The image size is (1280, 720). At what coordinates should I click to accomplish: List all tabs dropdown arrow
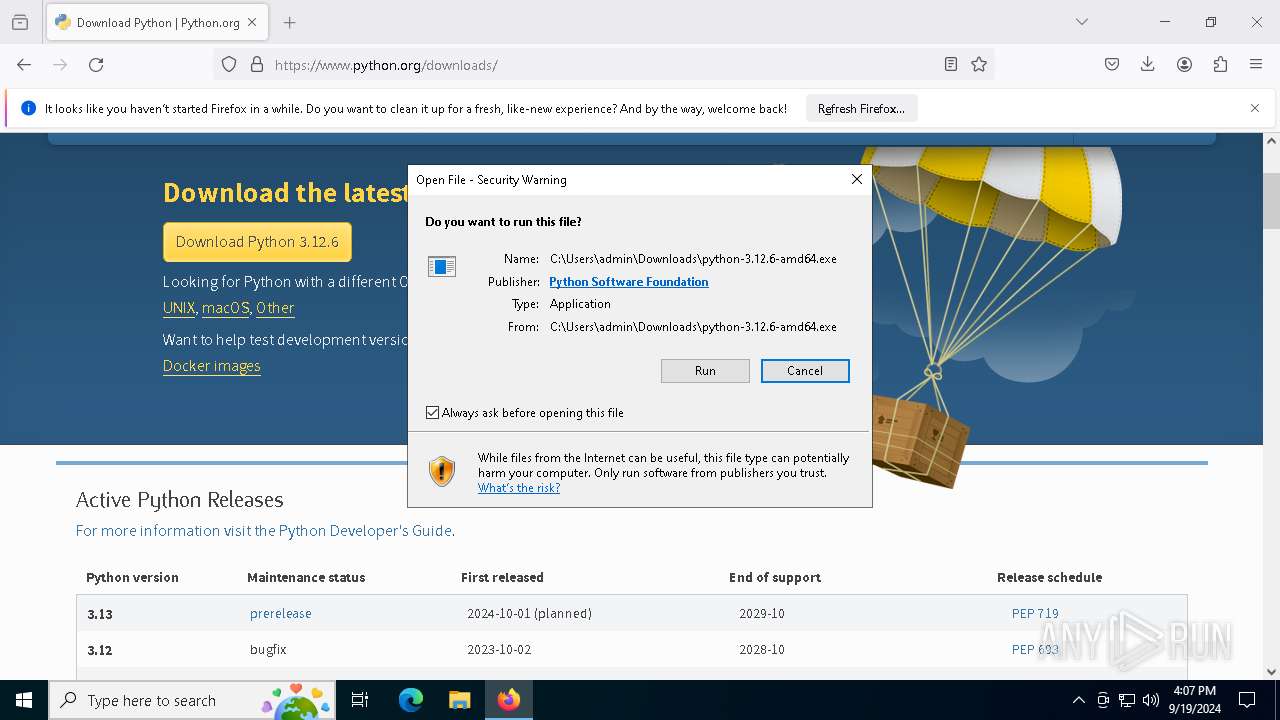click(1082, 22)
